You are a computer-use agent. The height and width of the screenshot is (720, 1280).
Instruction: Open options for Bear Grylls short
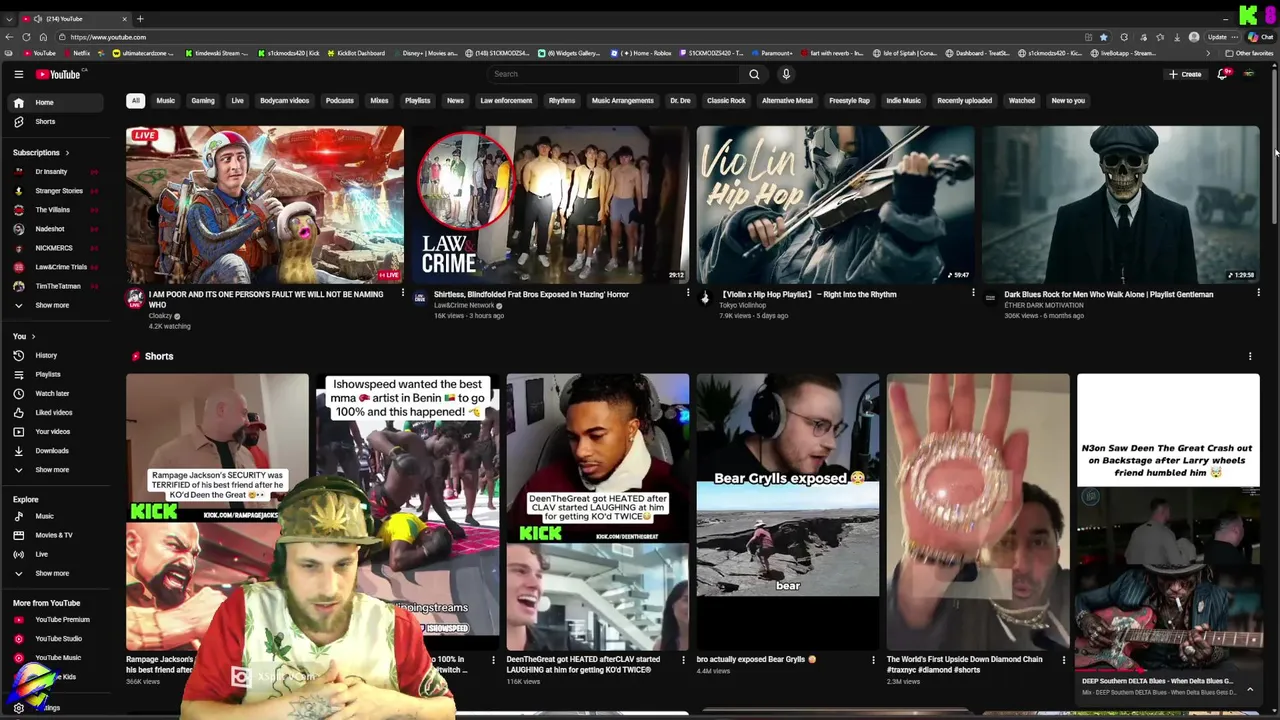(x=873, y=660)
